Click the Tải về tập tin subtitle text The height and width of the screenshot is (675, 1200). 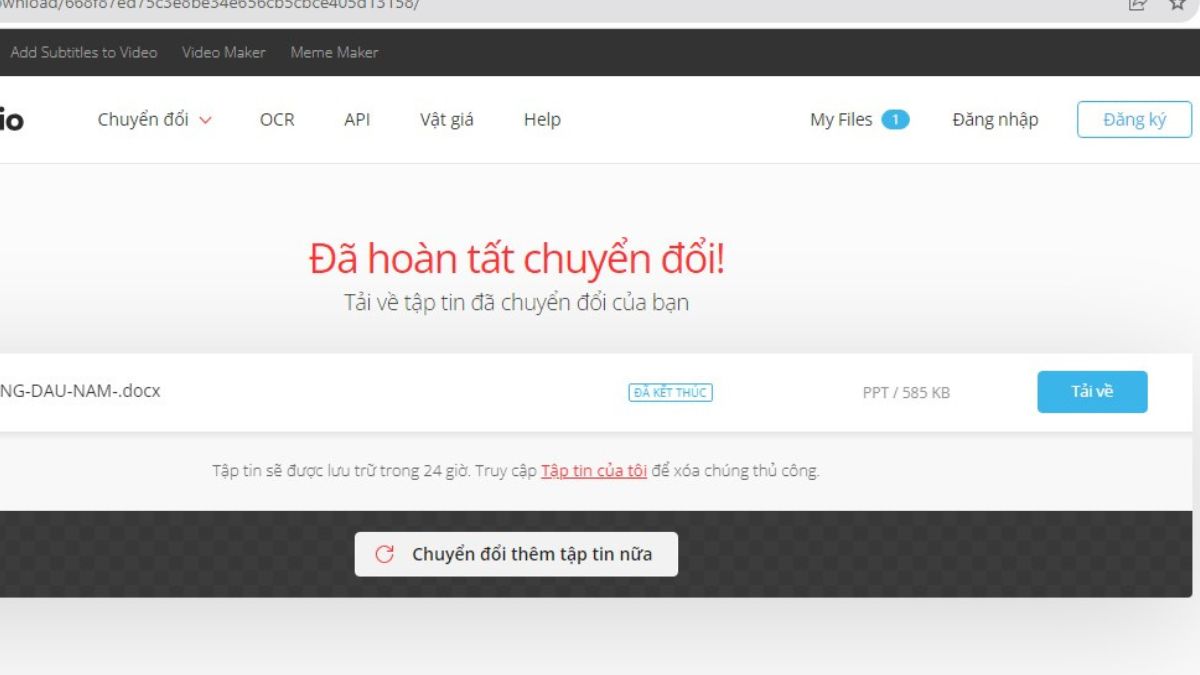pyautogui.click(x=516, y=302)
